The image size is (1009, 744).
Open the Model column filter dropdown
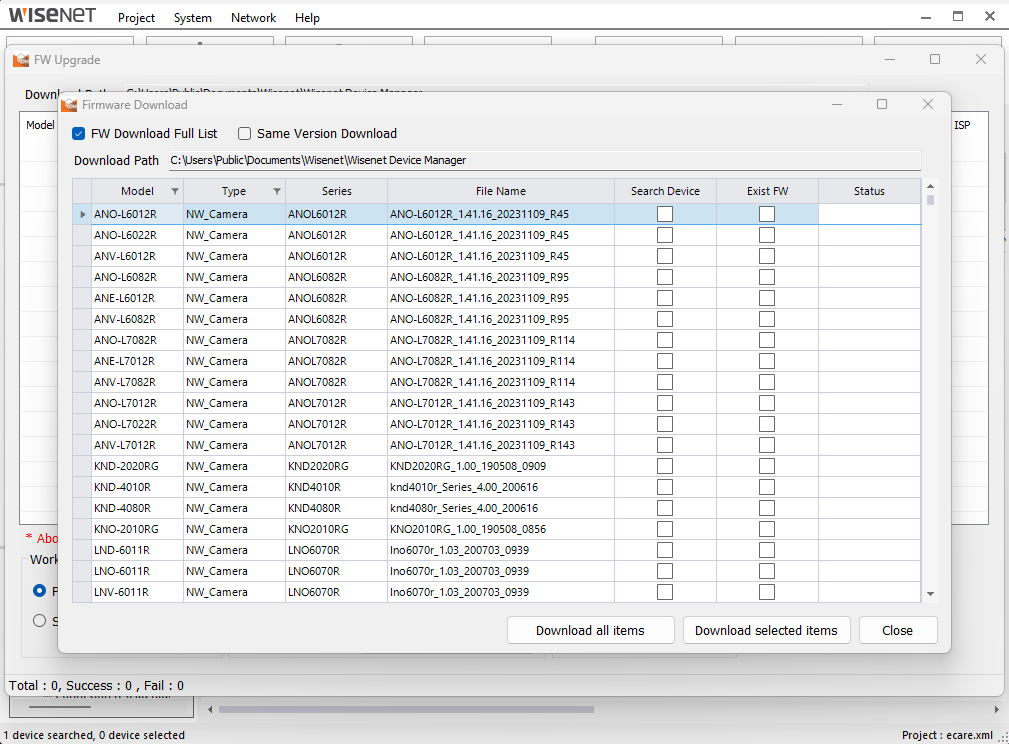(x=174, y=191)
